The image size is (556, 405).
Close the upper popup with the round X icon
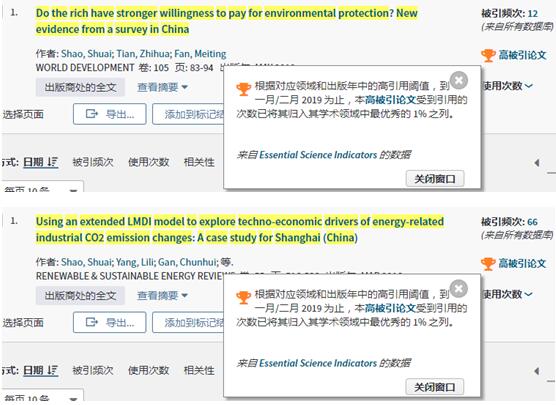(x=459, y=80)
